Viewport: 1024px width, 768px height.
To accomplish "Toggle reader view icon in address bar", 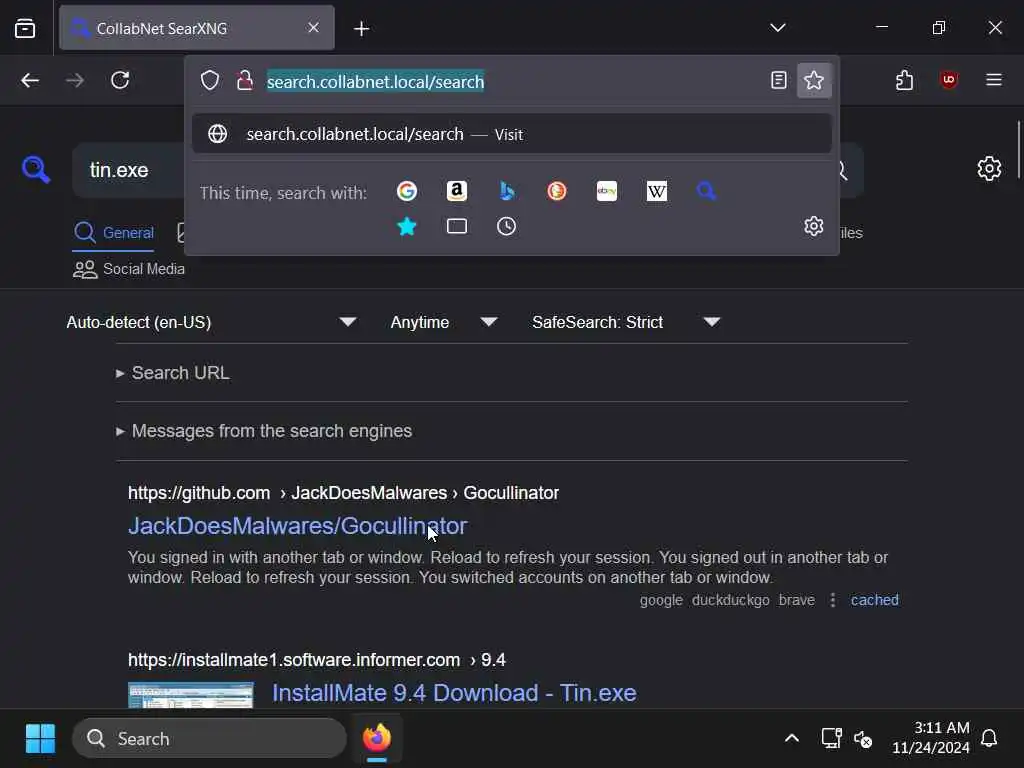I will (x=778, y=80).
